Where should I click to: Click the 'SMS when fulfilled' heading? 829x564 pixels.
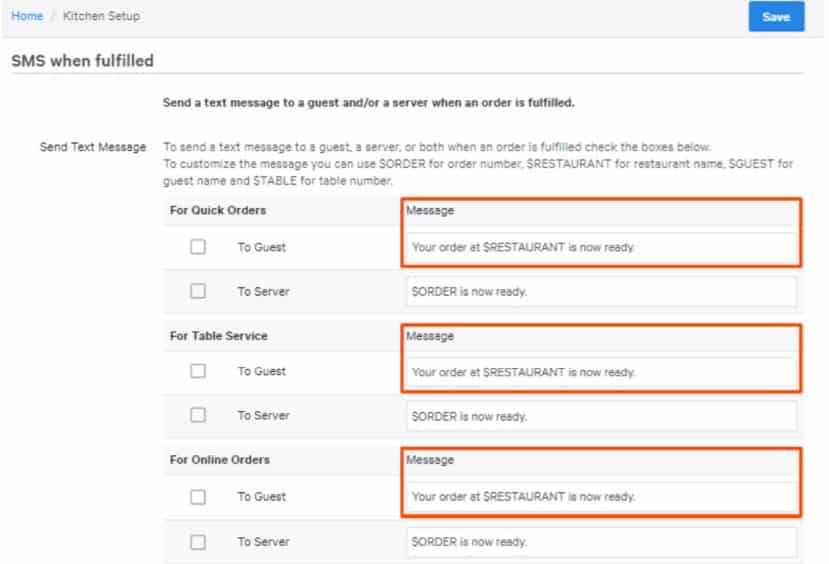(82, 61)
